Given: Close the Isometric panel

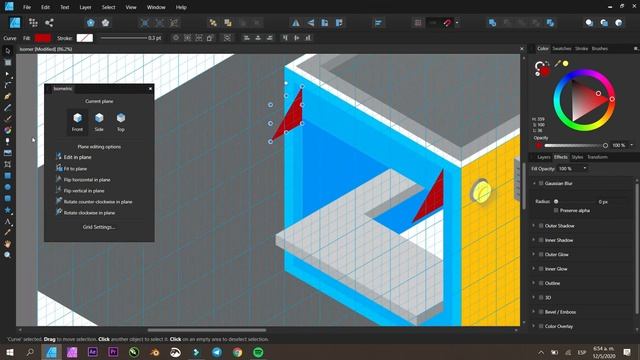Looking at the screenshot, I should [x=150, y=89].
